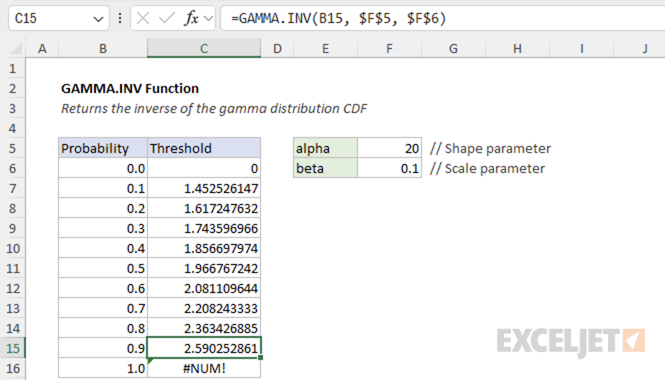
Task: Select row 16 header
Action: (13, 368)
